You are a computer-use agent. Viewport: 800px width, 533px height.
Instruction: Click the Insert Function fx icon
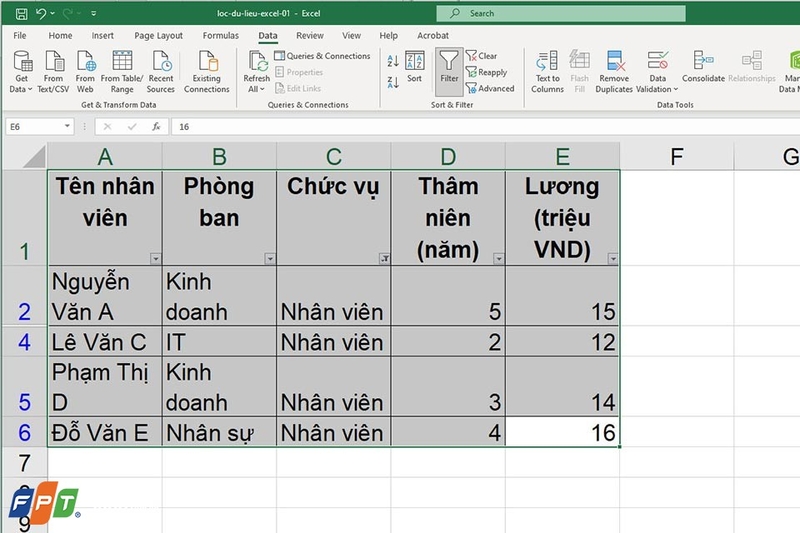coord(156,126)
